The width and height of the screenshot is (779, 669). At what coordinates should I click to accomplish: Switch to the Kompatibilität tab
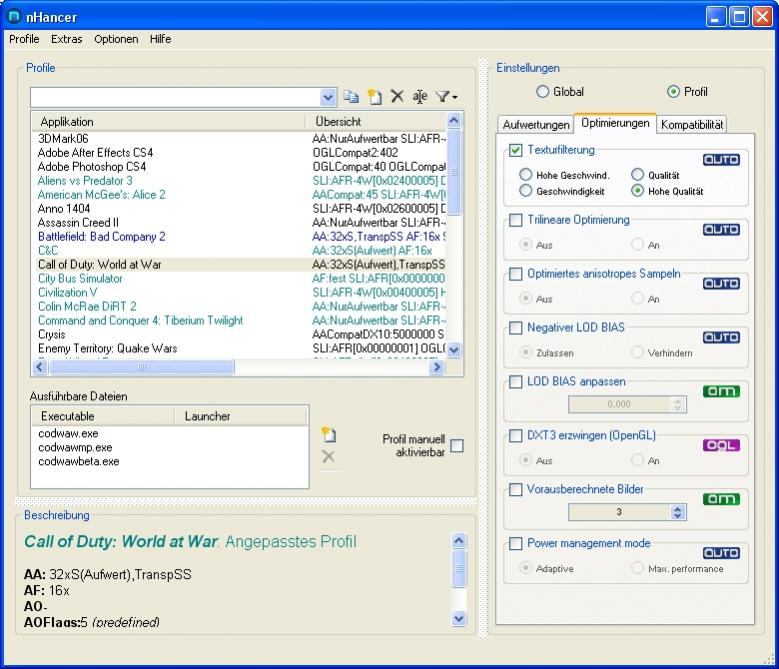[x=692, y=125]
